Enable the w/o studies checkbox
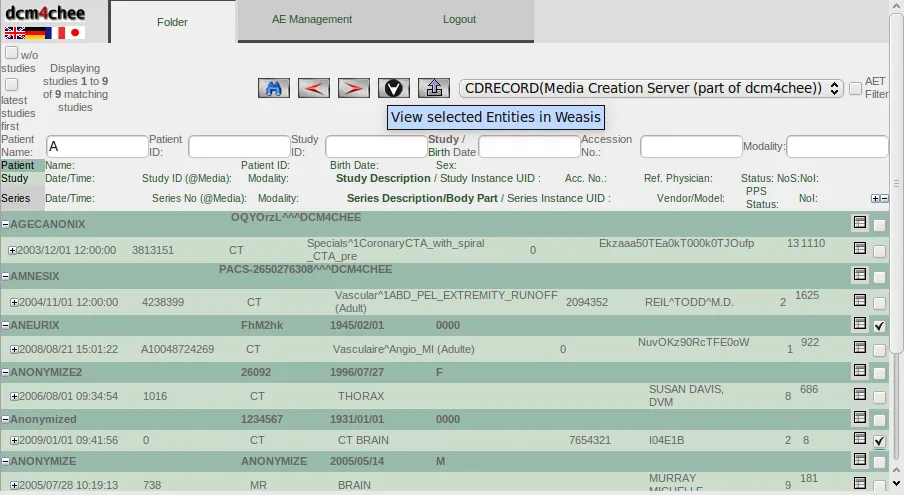This screenshot has width=904, height=495. click(x=12, y=53)
